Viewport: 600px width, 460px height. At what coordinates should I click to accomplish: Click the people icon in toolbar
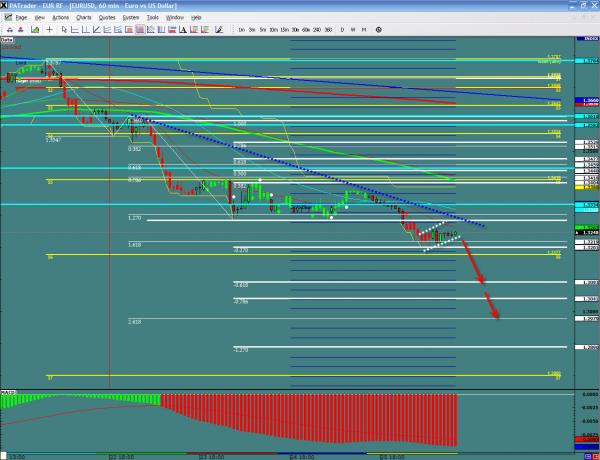pyautogui.click(x=21, y=30)
